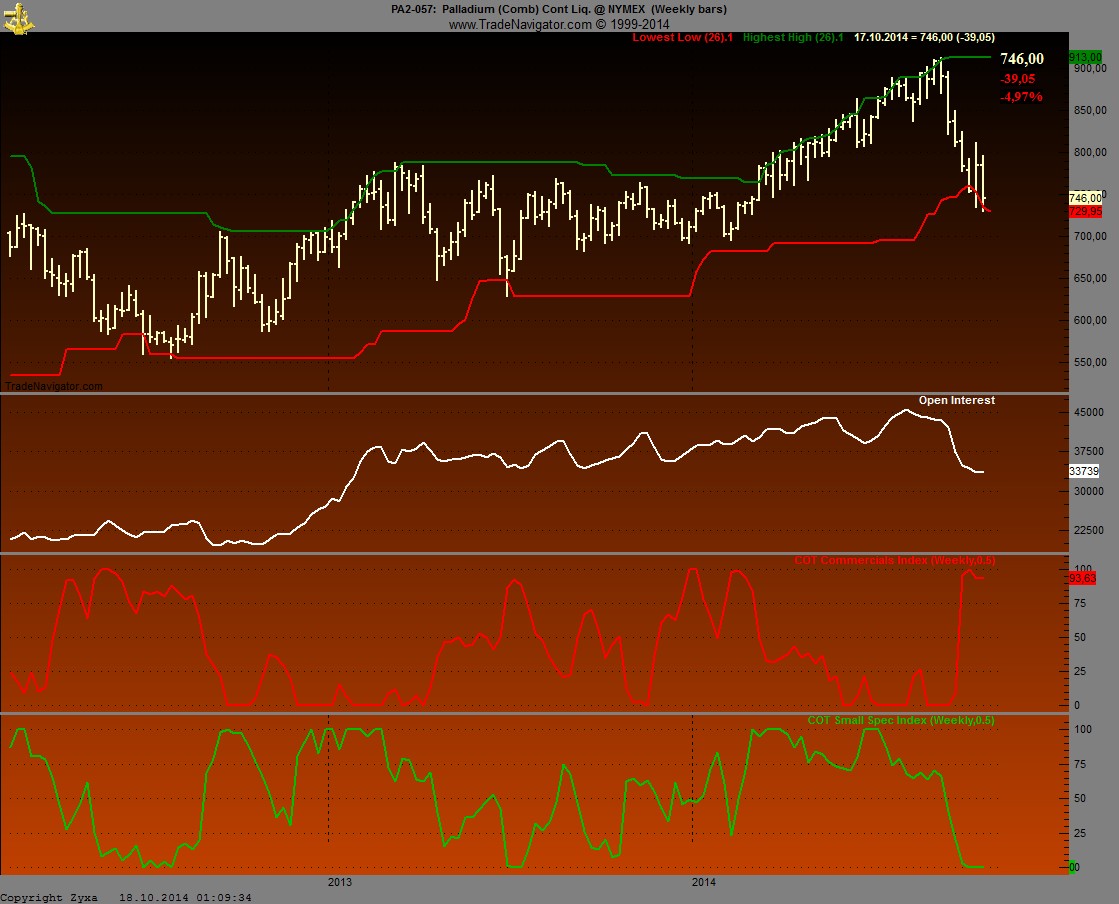Click the 2014 time axis label
Viewport: 1119px width, 904px height.
point(704,882)
